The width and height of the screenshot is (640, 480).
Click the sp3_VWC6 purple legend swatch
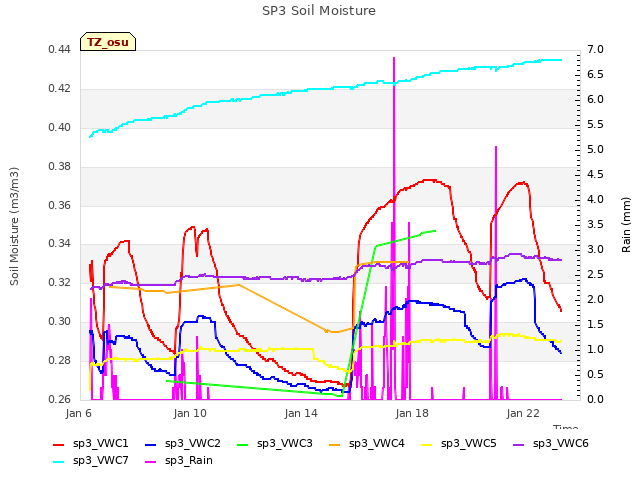pos(519,445)
